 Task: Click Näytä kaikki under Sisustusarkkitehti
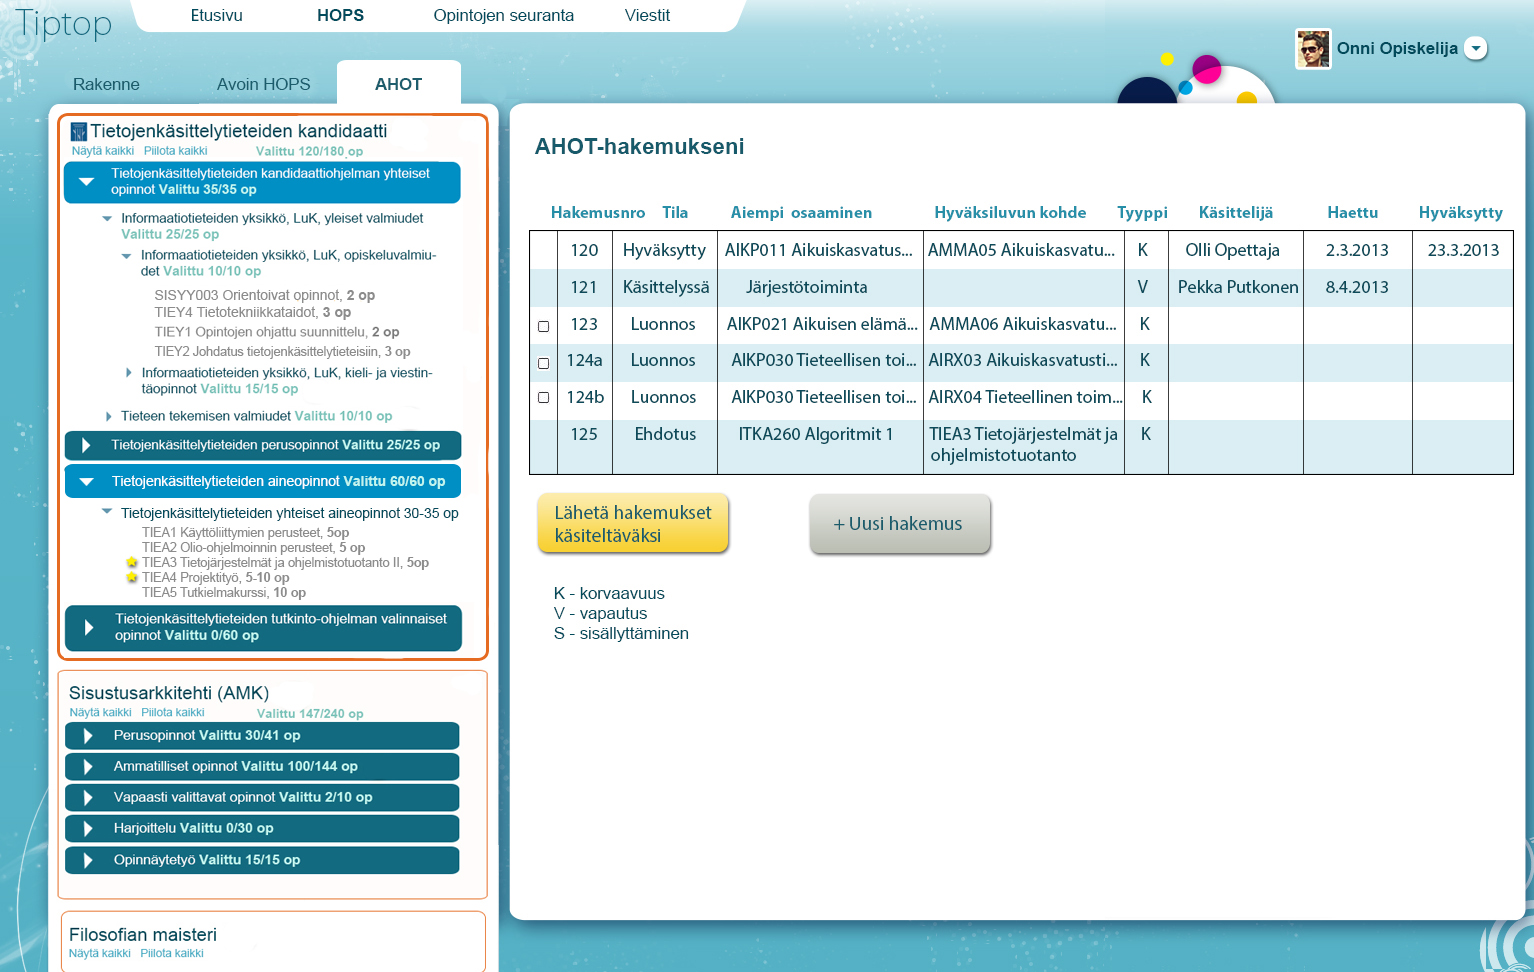point(100,712)
